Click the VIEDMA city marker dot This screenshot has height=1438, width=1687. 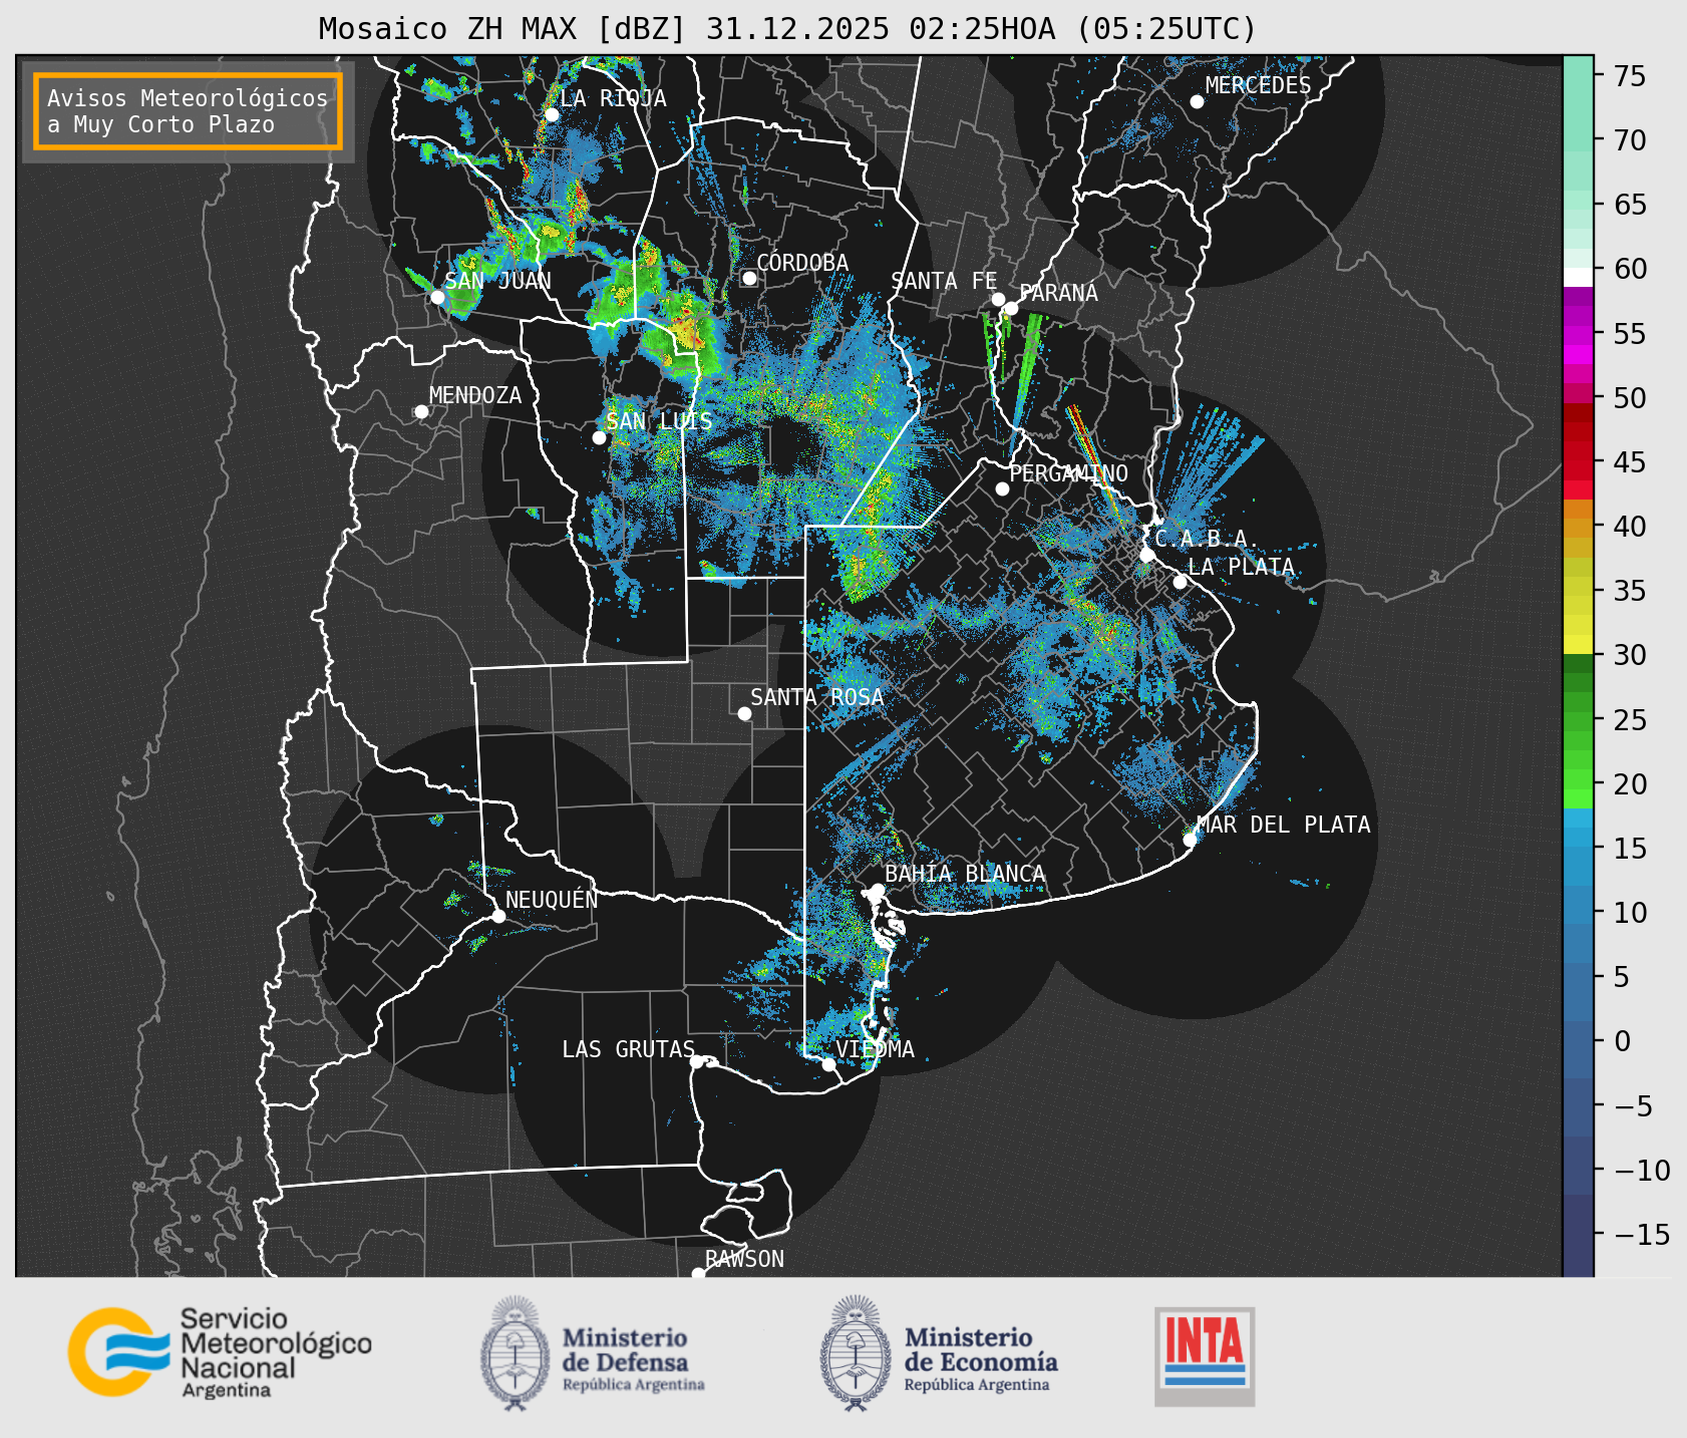pos(829,1064)
